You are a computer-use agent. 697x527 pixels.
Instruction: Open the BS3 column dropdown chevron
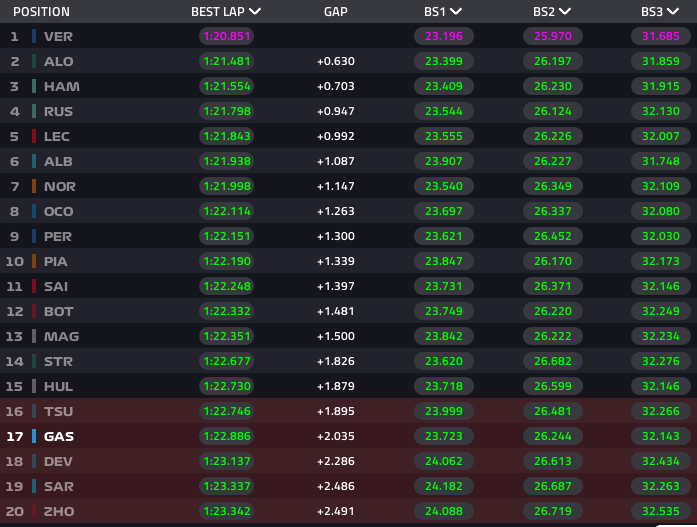673,12
